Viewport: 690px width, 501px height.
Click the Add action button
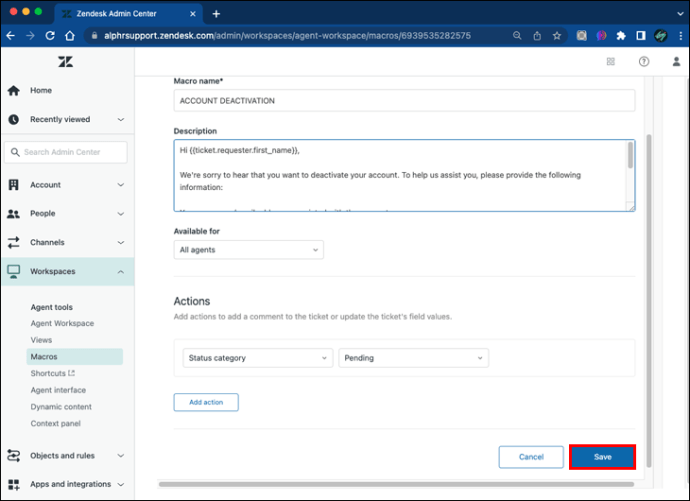pyautogui.click(x=206, y=402)
